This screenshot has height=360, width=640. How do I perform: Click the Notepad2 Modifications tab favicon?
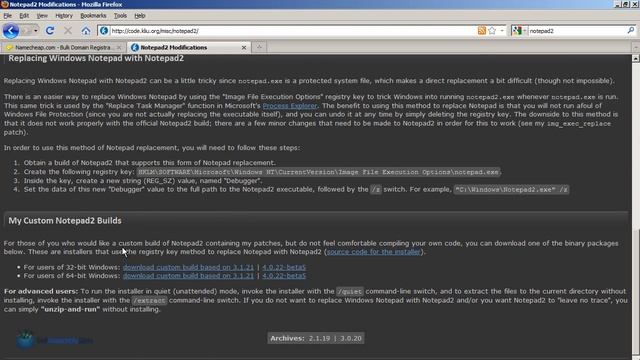tap(135, 48)
